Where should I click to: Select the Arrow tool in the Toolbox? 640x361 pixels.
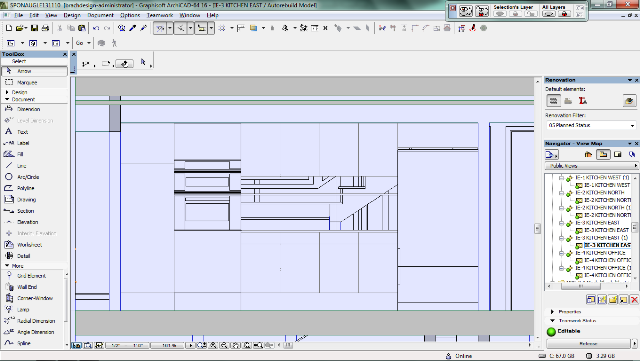coord(34,71)
